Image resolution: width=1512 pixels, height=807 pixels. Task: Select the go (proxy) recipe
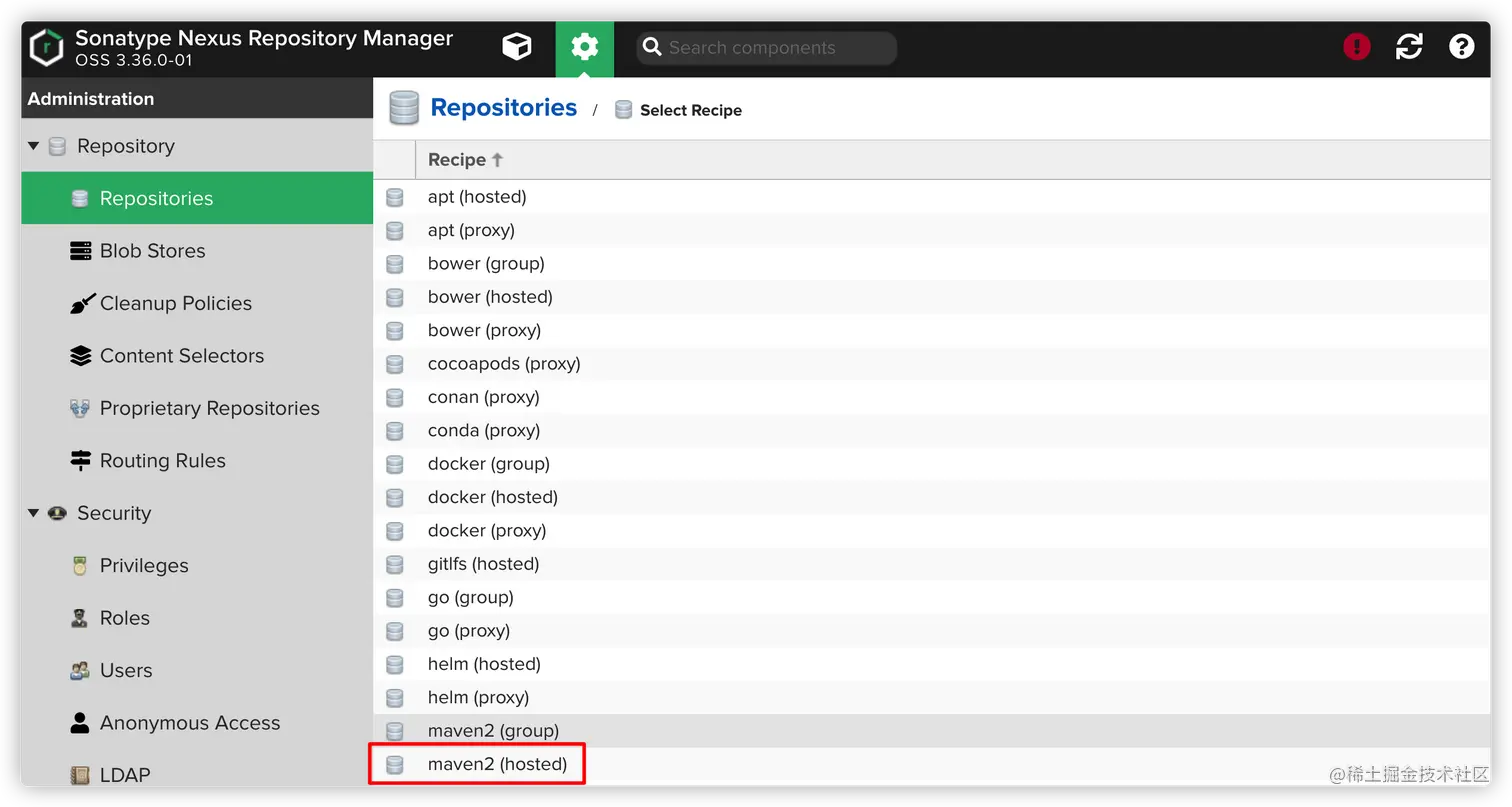pos(932,631)
